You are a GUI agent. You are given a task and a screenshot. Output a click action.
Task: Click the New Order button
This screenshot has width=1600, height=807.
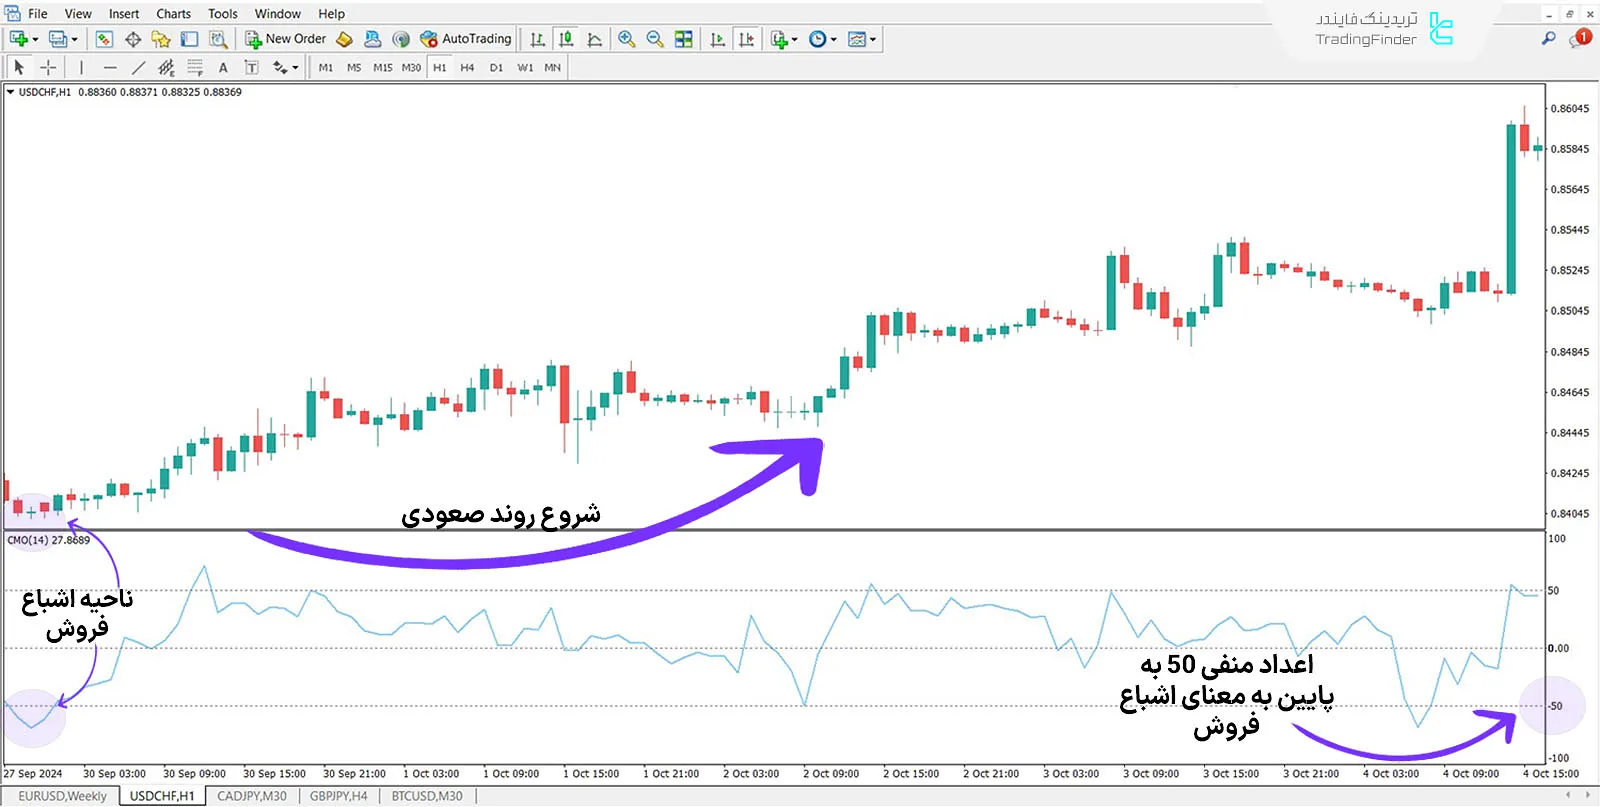286,39
